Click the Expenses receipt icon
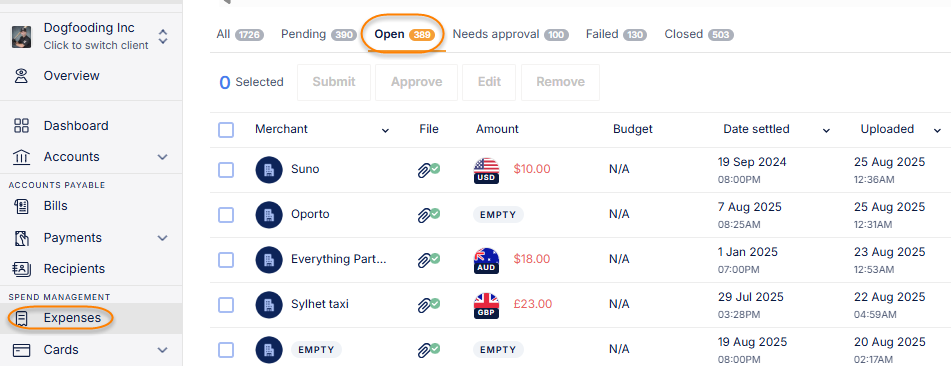The height and width of the screenshot is (366, 951). (x=21, y=319)
